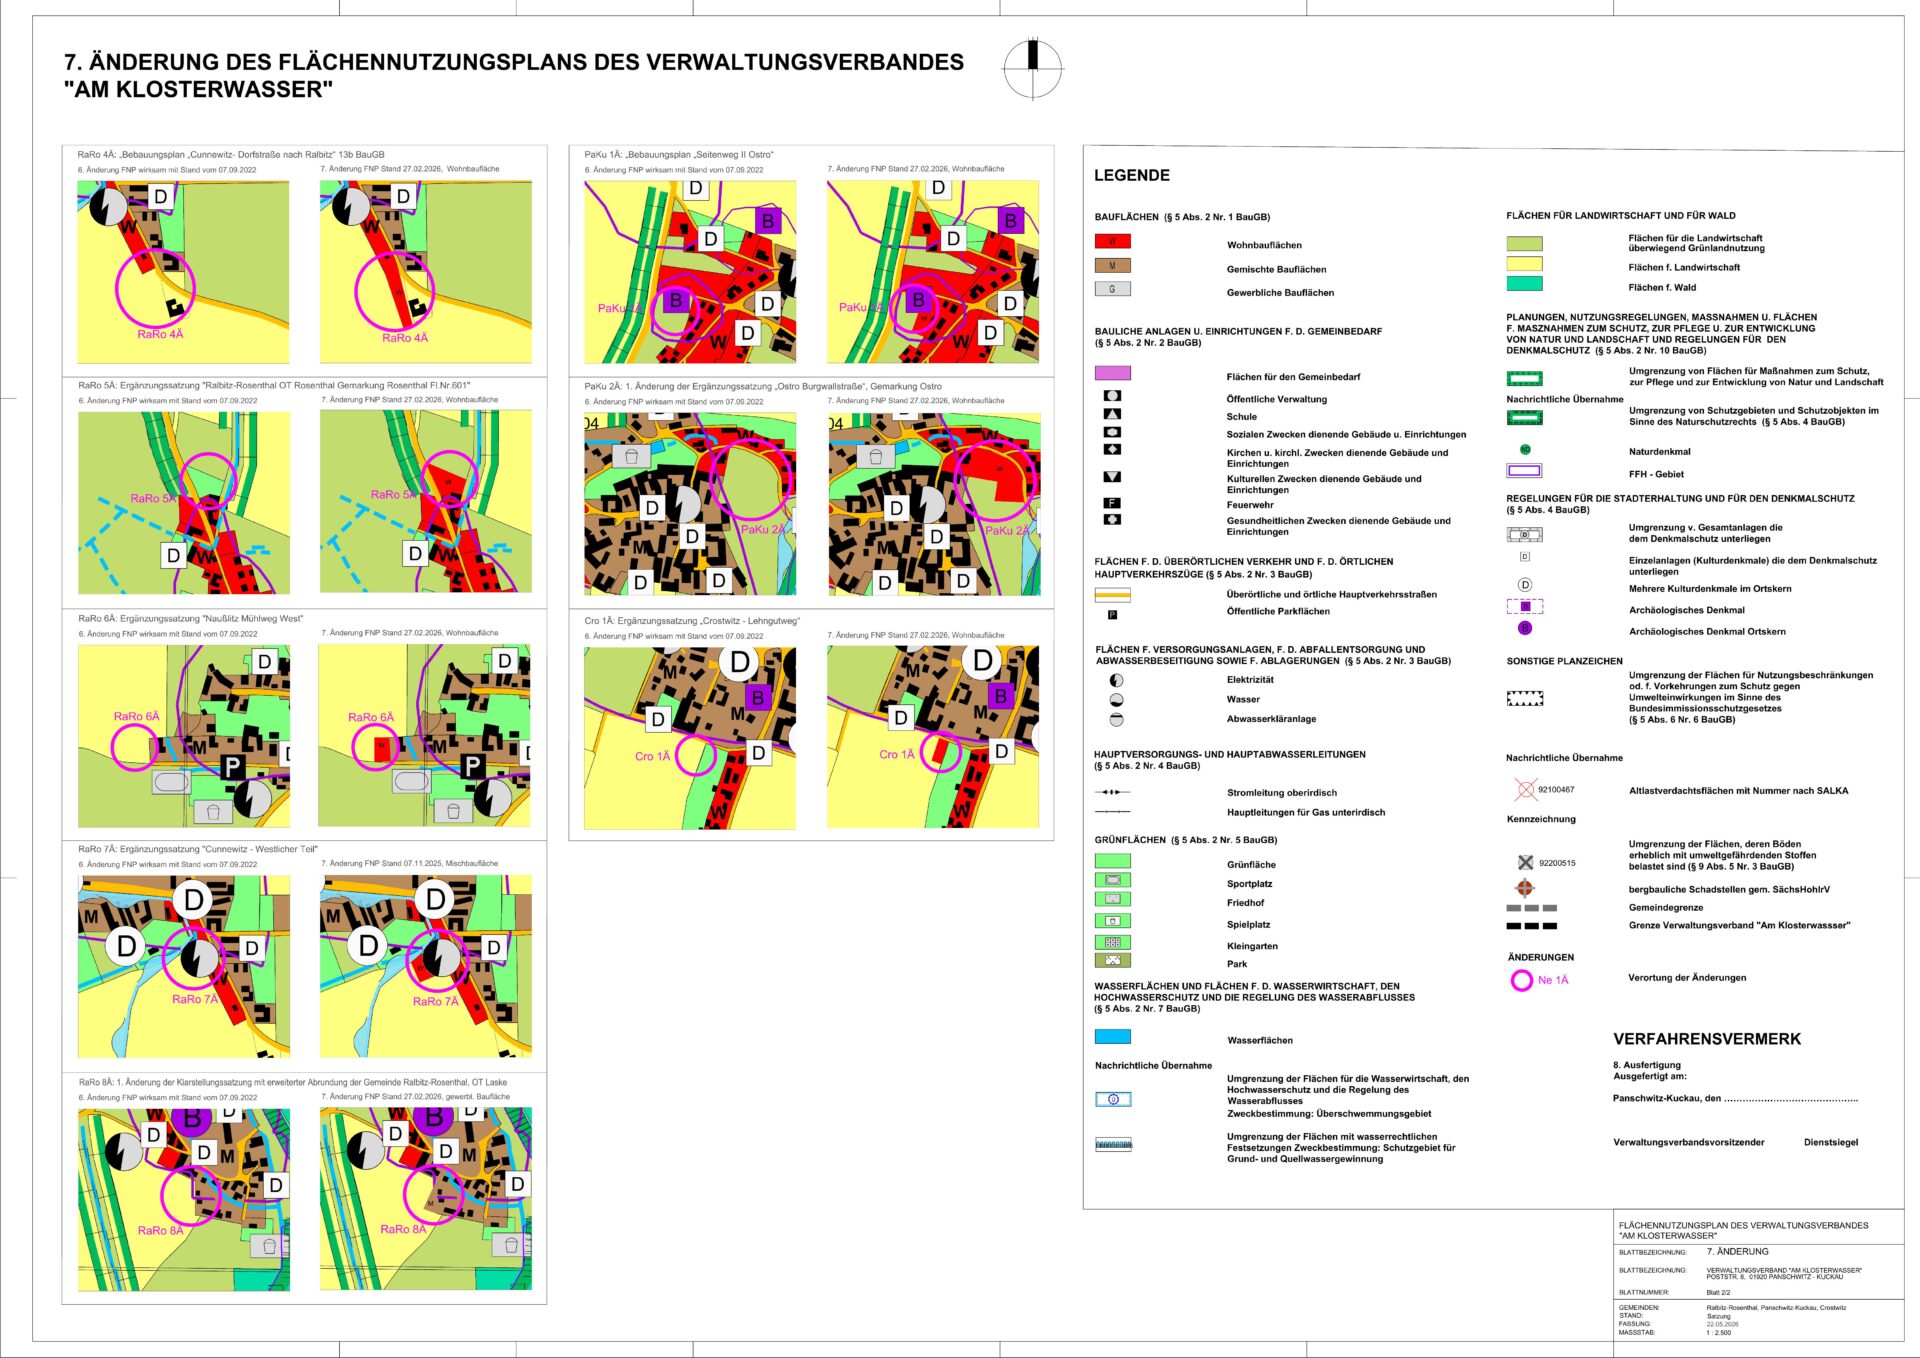Image resolution: width=1920 pixels, height=1358 pixels.
Task: Click the light green Grünfläche swatch
Action: point(1112,861)
